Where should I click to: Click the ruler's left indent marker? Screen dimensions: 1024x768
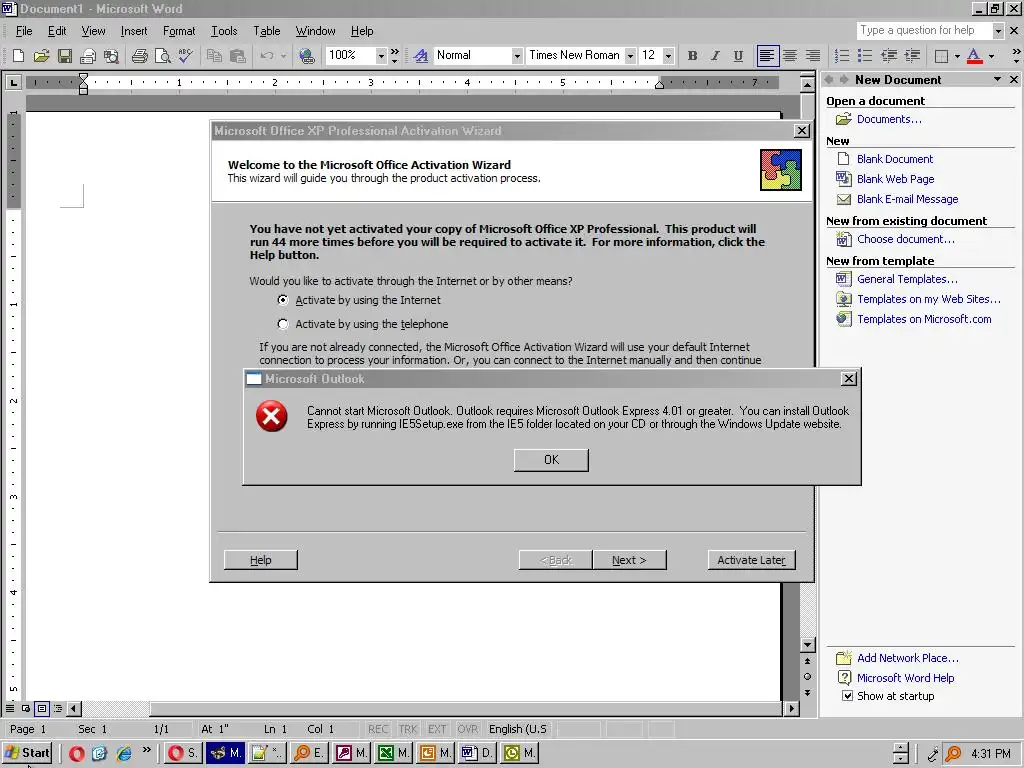pyautogui.click(x=83, y=89)
